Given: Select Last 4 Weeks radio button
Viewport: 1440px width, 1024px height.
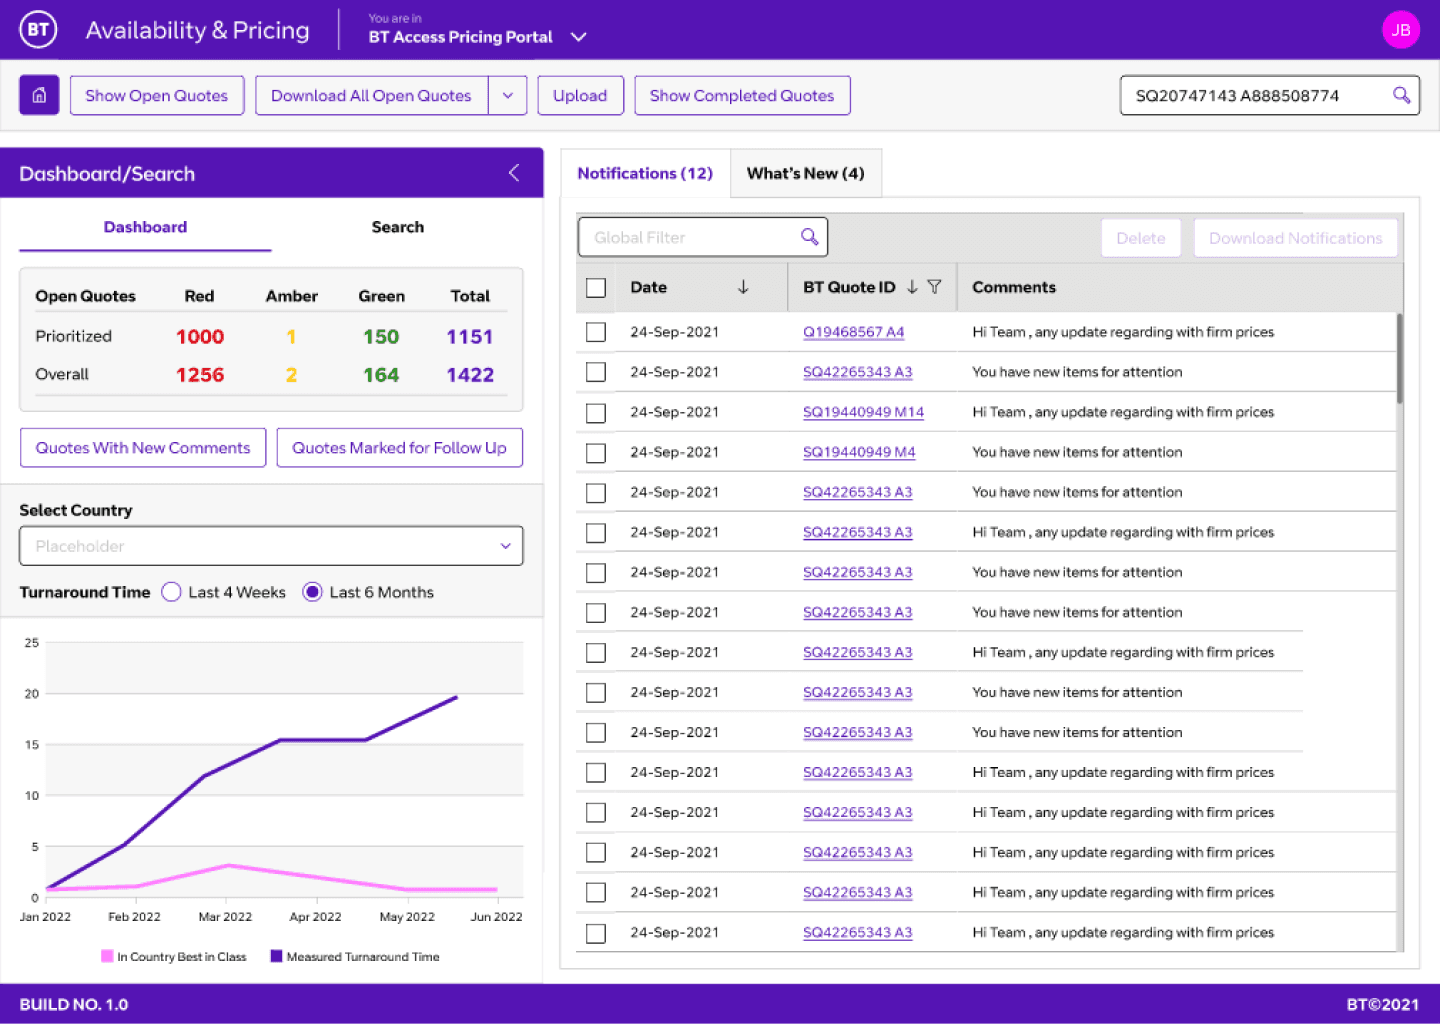Looking at the screenshot, I should coord(171,592).
